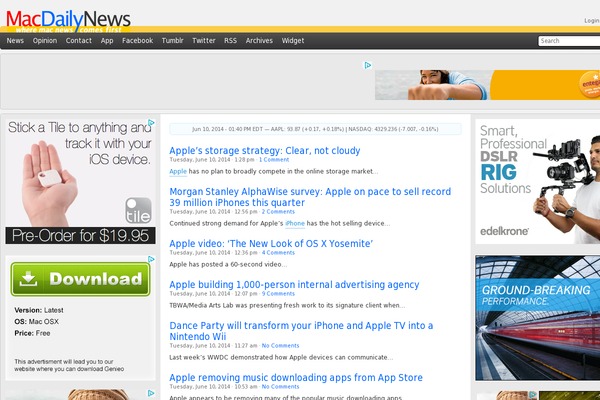600x400 pixels.
Task: Click the Search input field
Action: (x=569, y=41)
